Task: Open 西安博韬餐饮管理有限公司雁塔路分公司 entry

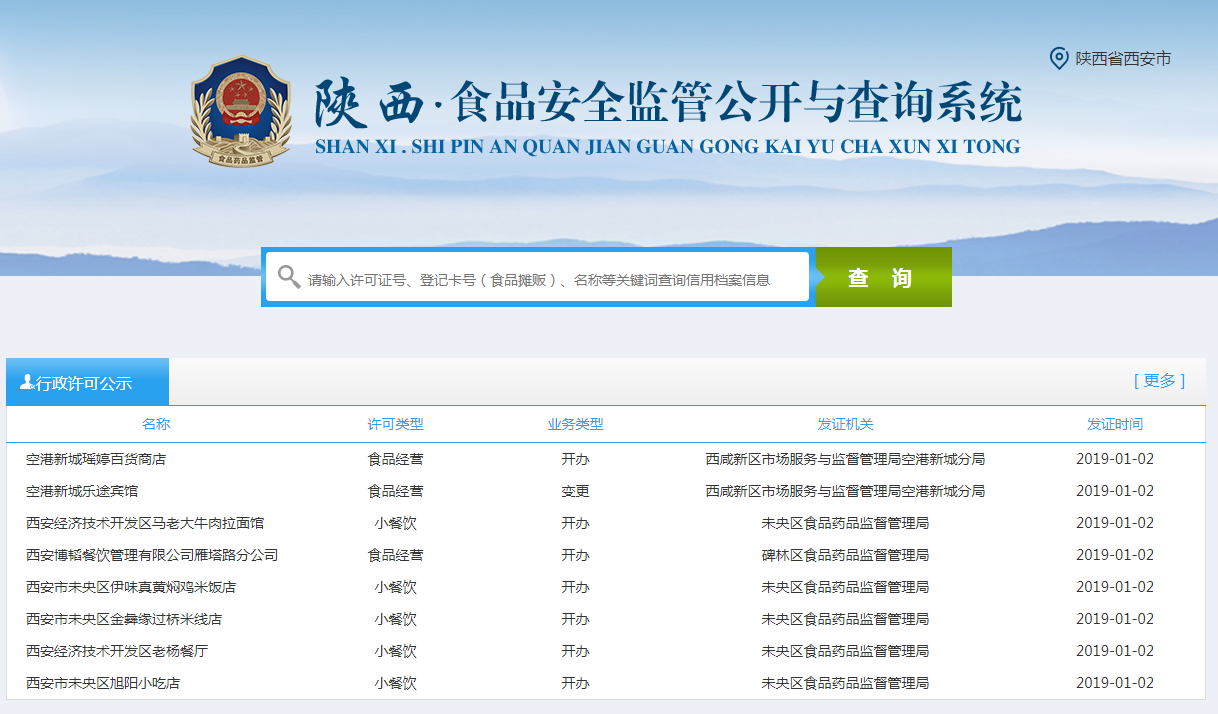Action: pos(152,556)
